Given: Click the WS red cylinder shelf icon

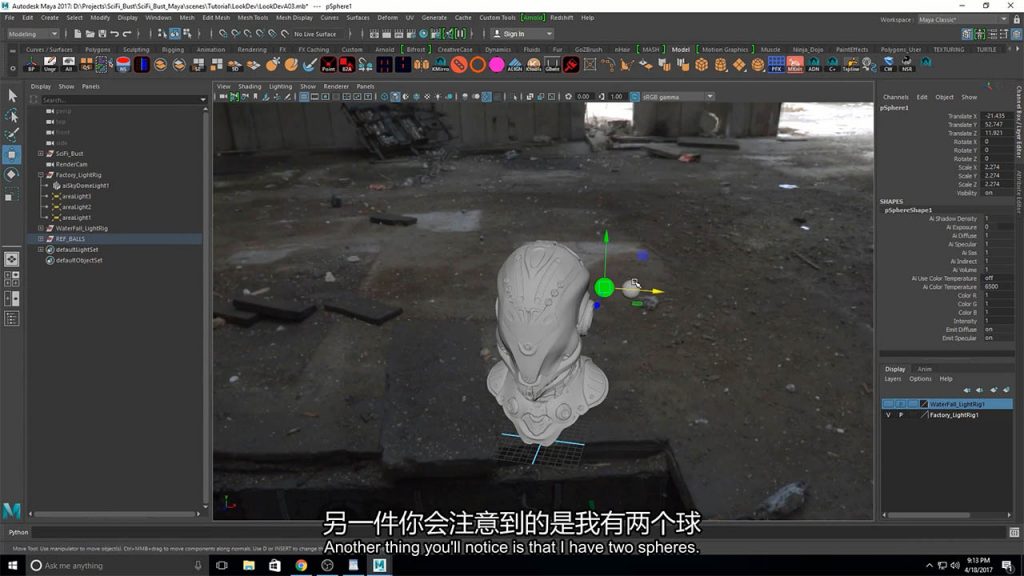Looking at the screenshot, I should [123, 65].
